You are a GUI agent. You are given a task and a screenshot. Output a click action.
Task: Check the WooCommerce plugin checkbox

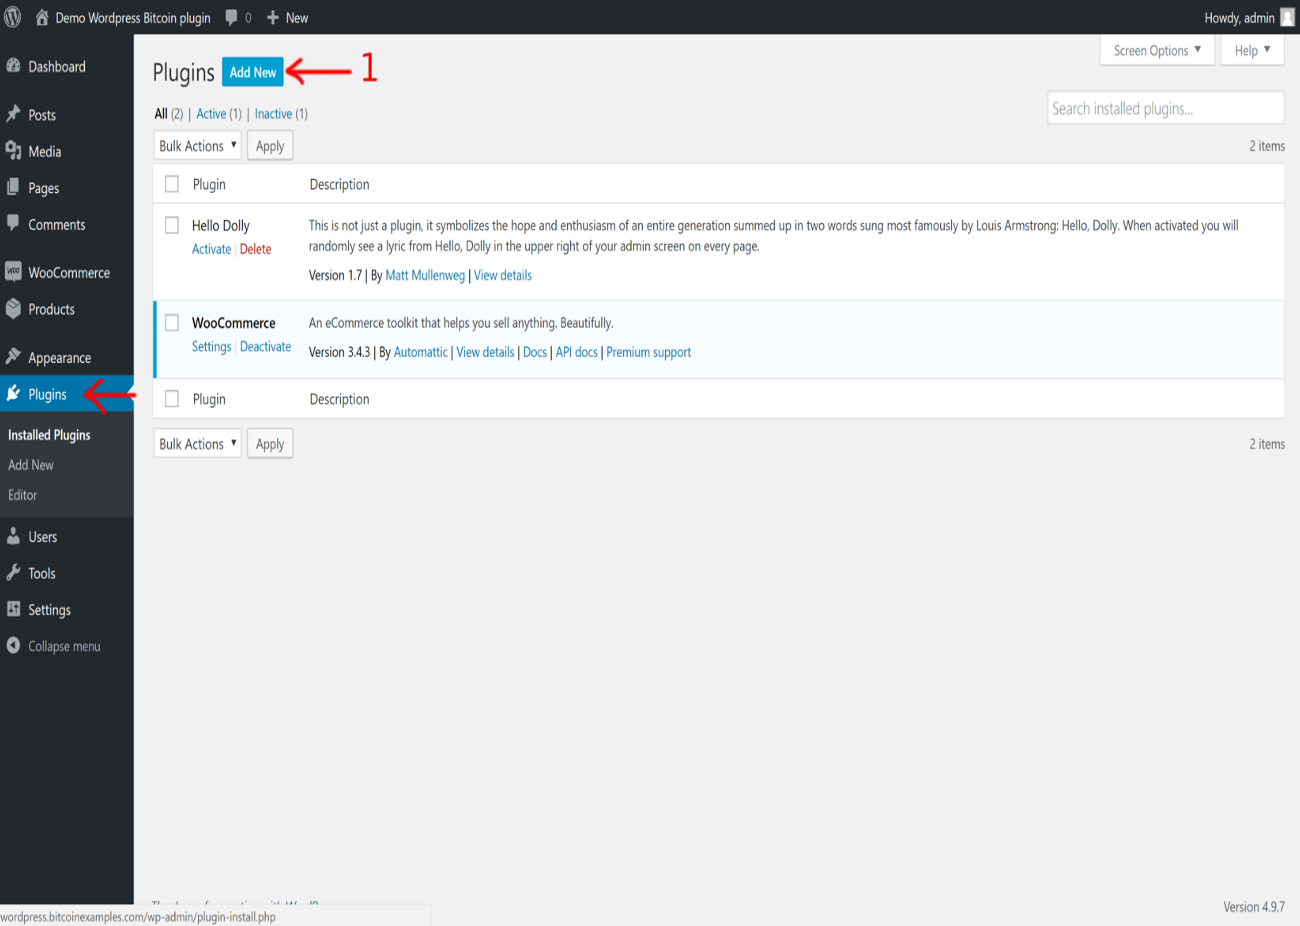click(172, 322)
